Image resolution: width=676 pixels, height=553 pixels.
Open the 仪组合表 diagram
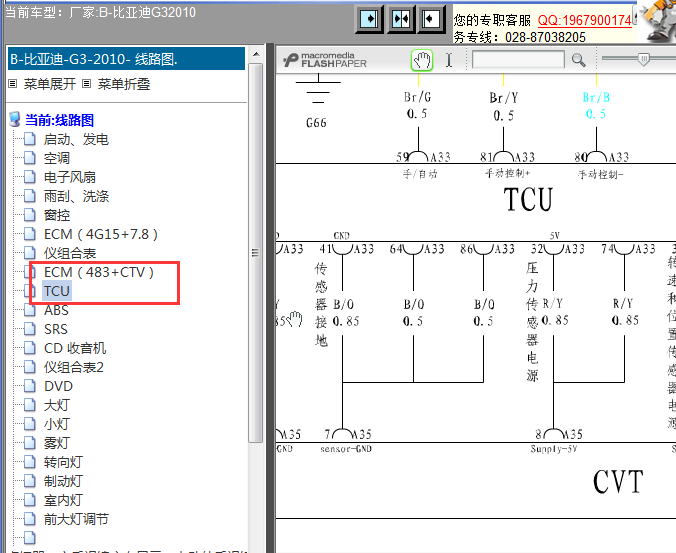[x=69, y=253]
